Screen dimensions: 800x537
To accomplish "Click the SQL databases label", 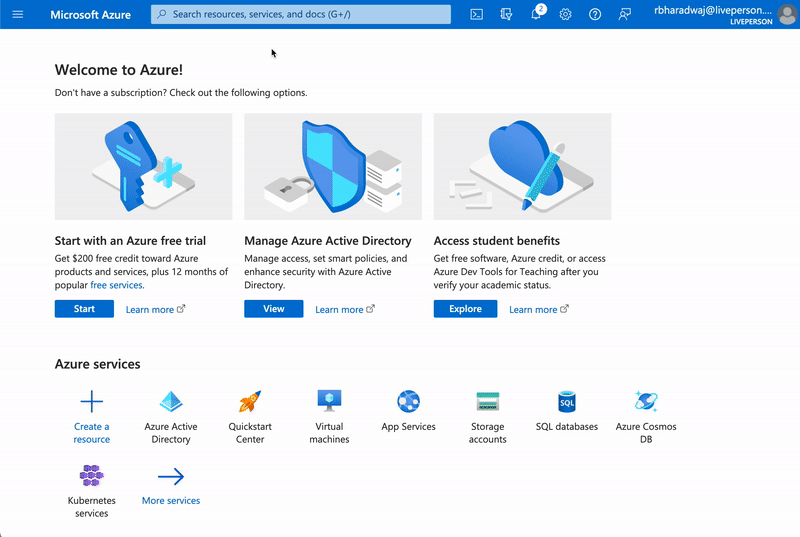I will point(567,427).
